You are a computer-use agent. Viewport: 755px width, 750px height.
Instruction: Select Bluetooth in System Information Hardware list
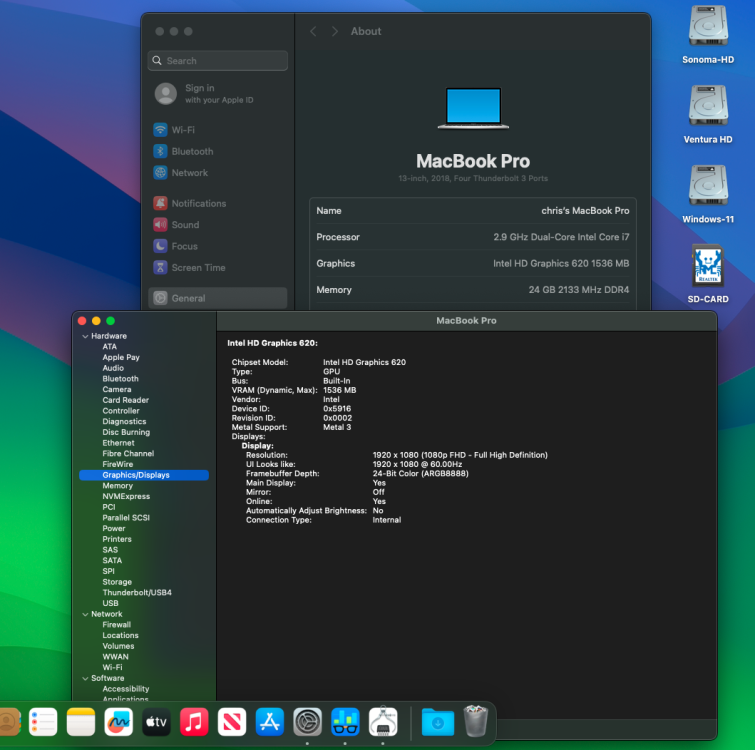[x=120, y=379]
